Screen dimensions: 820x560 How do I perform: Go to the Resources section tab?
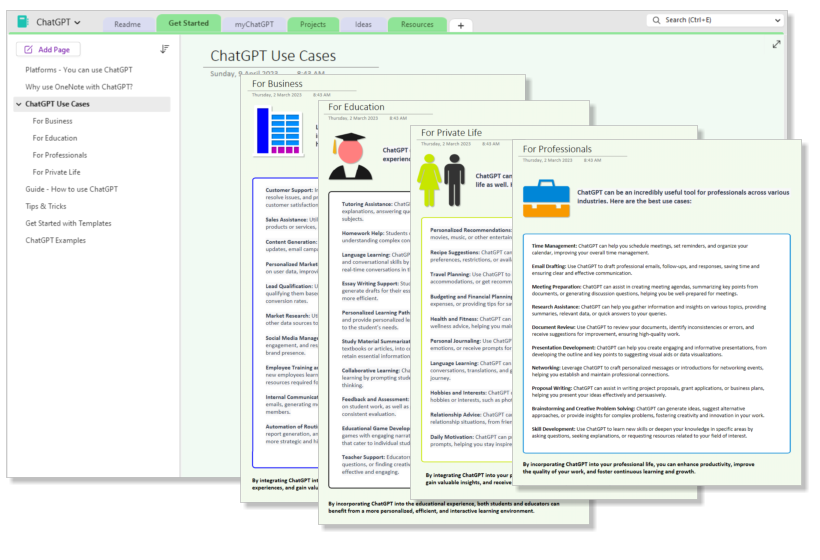coord(417,24)
